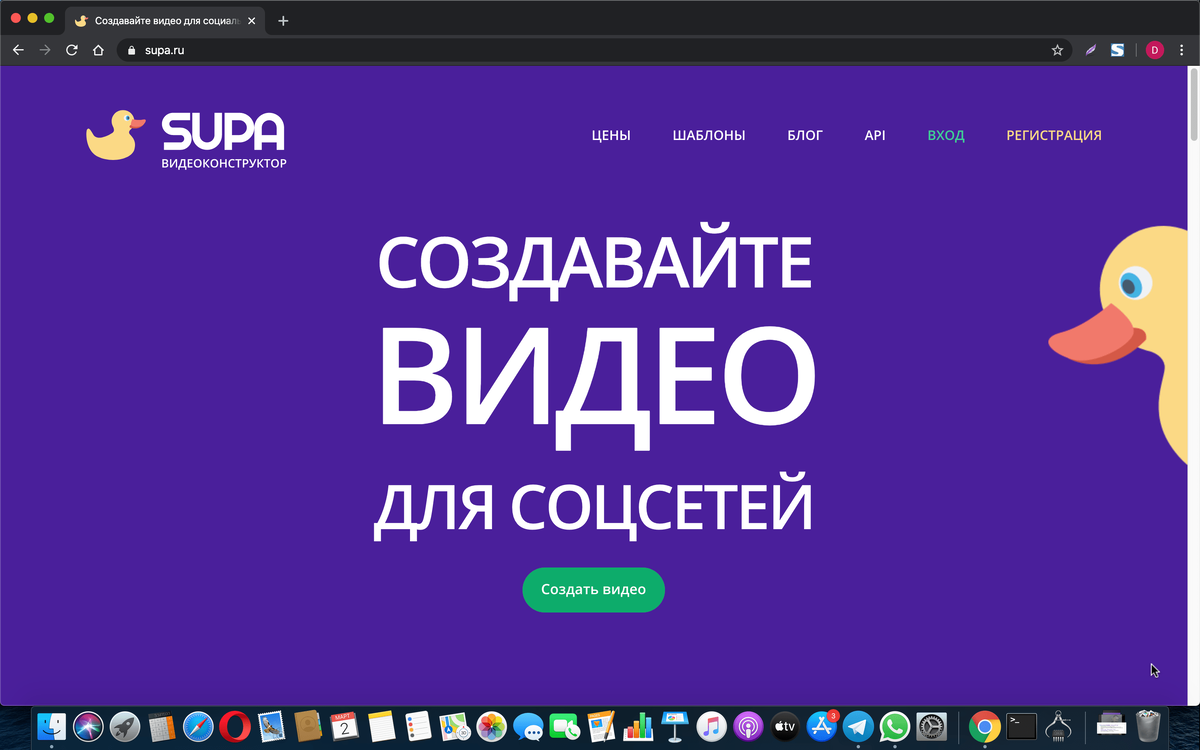Close the Supa browser tab

[x=251, y=20]
